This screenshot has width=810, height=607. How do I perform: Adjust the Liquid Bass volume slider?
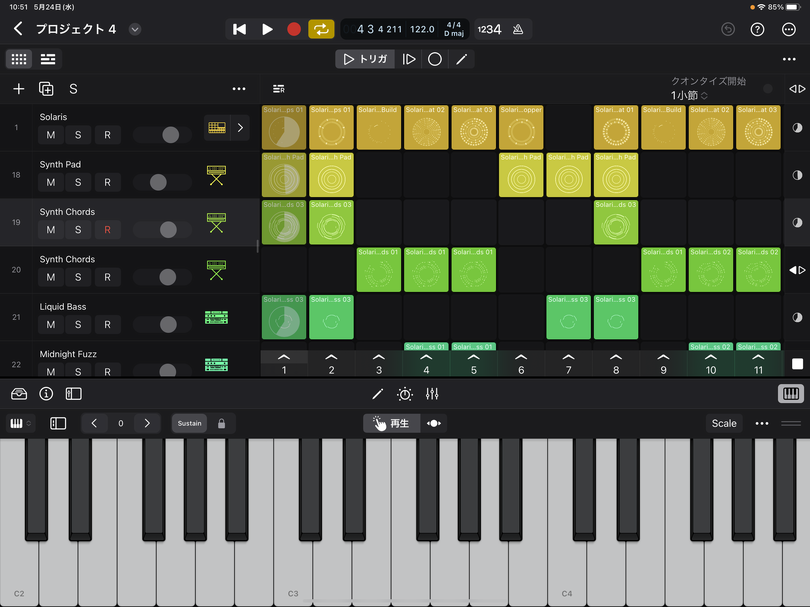click(x=162, y=324)
